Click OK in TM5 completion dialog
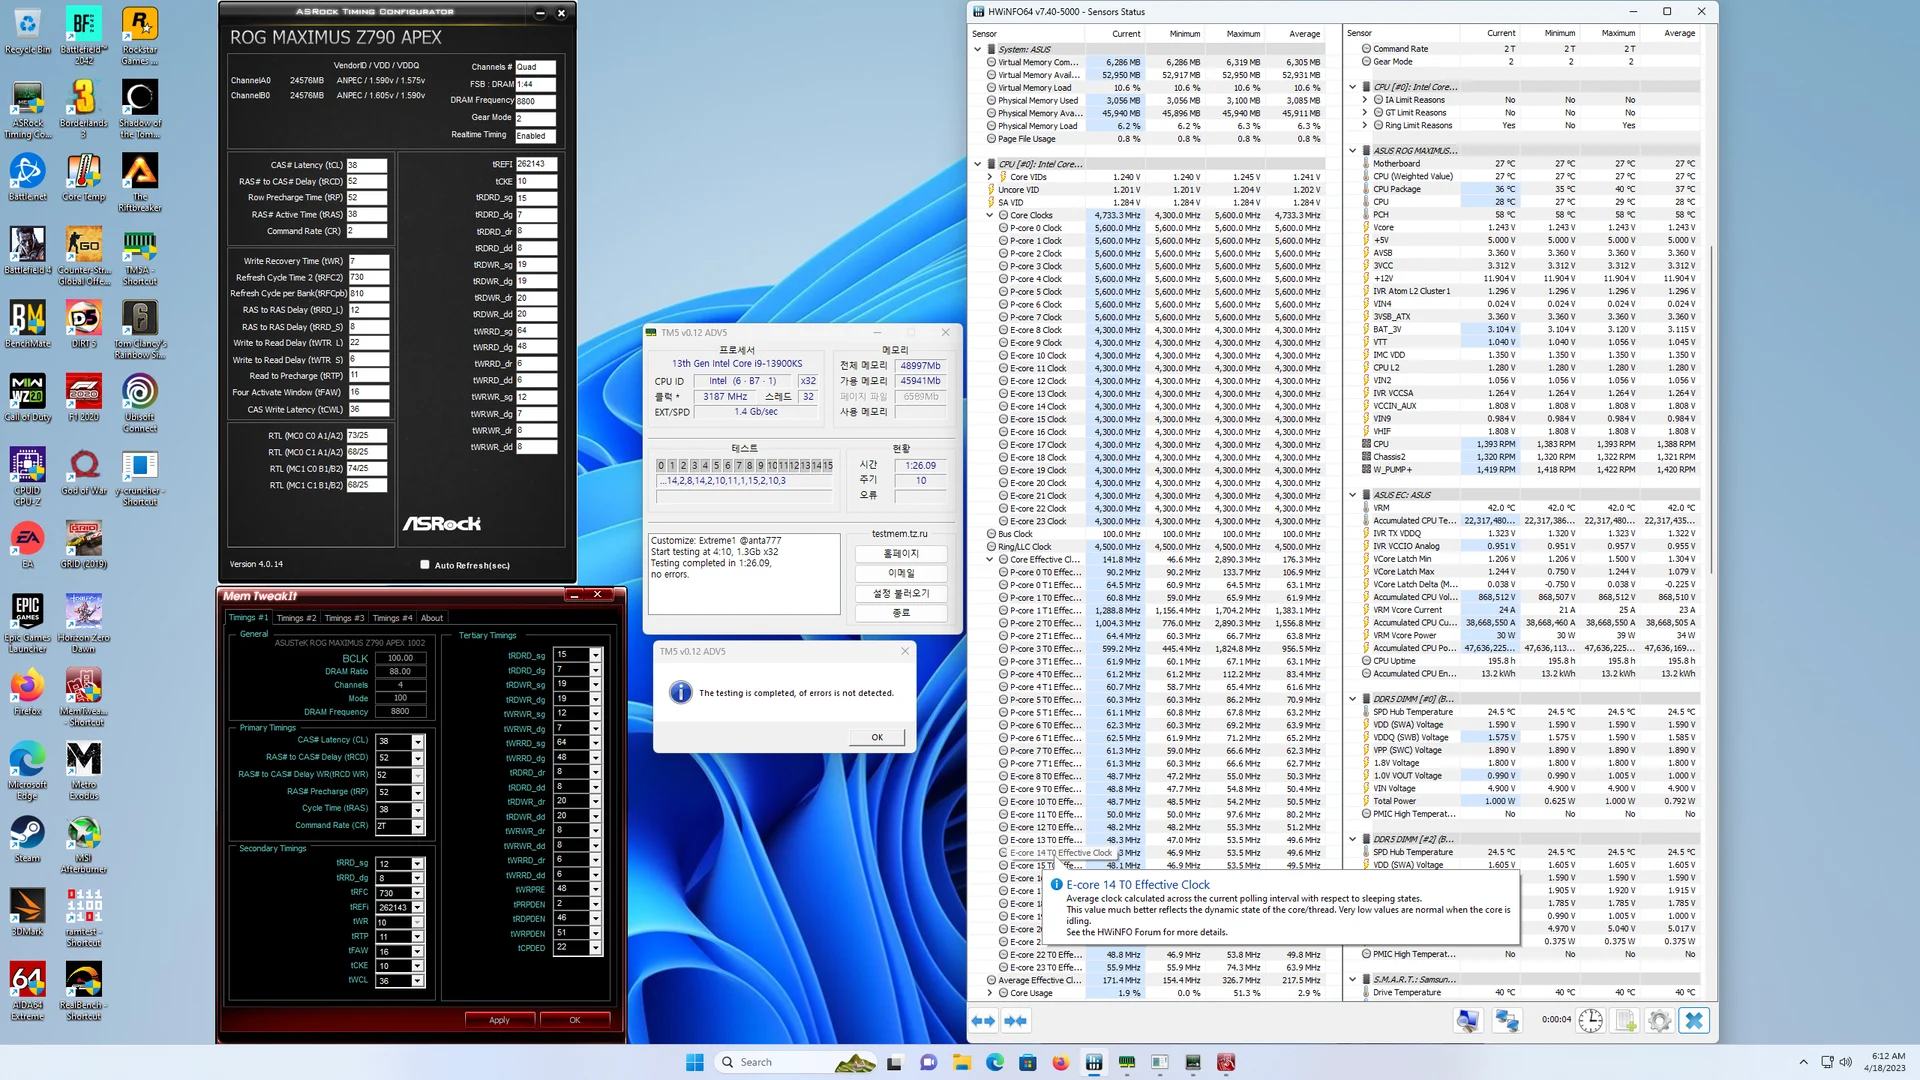1920x1080 pixels. pos(876,737)
